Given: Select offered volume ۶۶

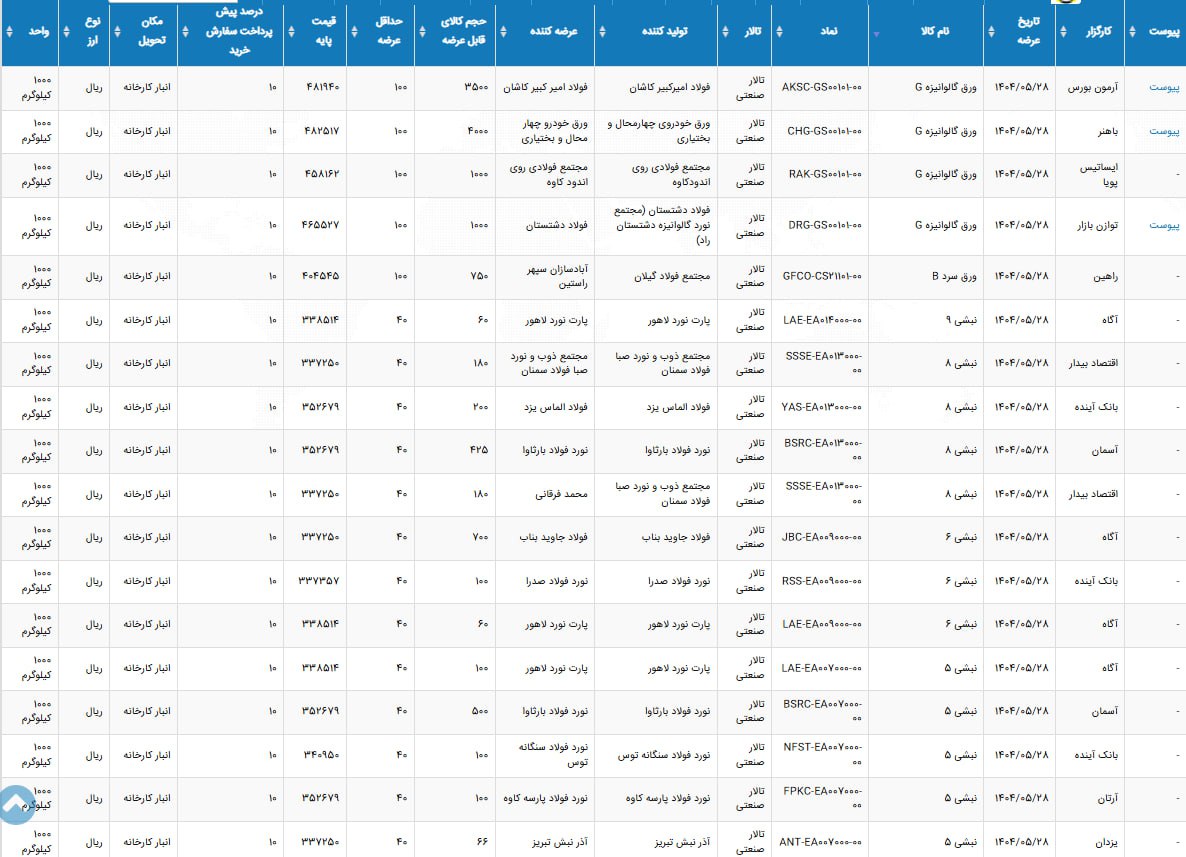Looking at the screenshot, I should [483, 843].
